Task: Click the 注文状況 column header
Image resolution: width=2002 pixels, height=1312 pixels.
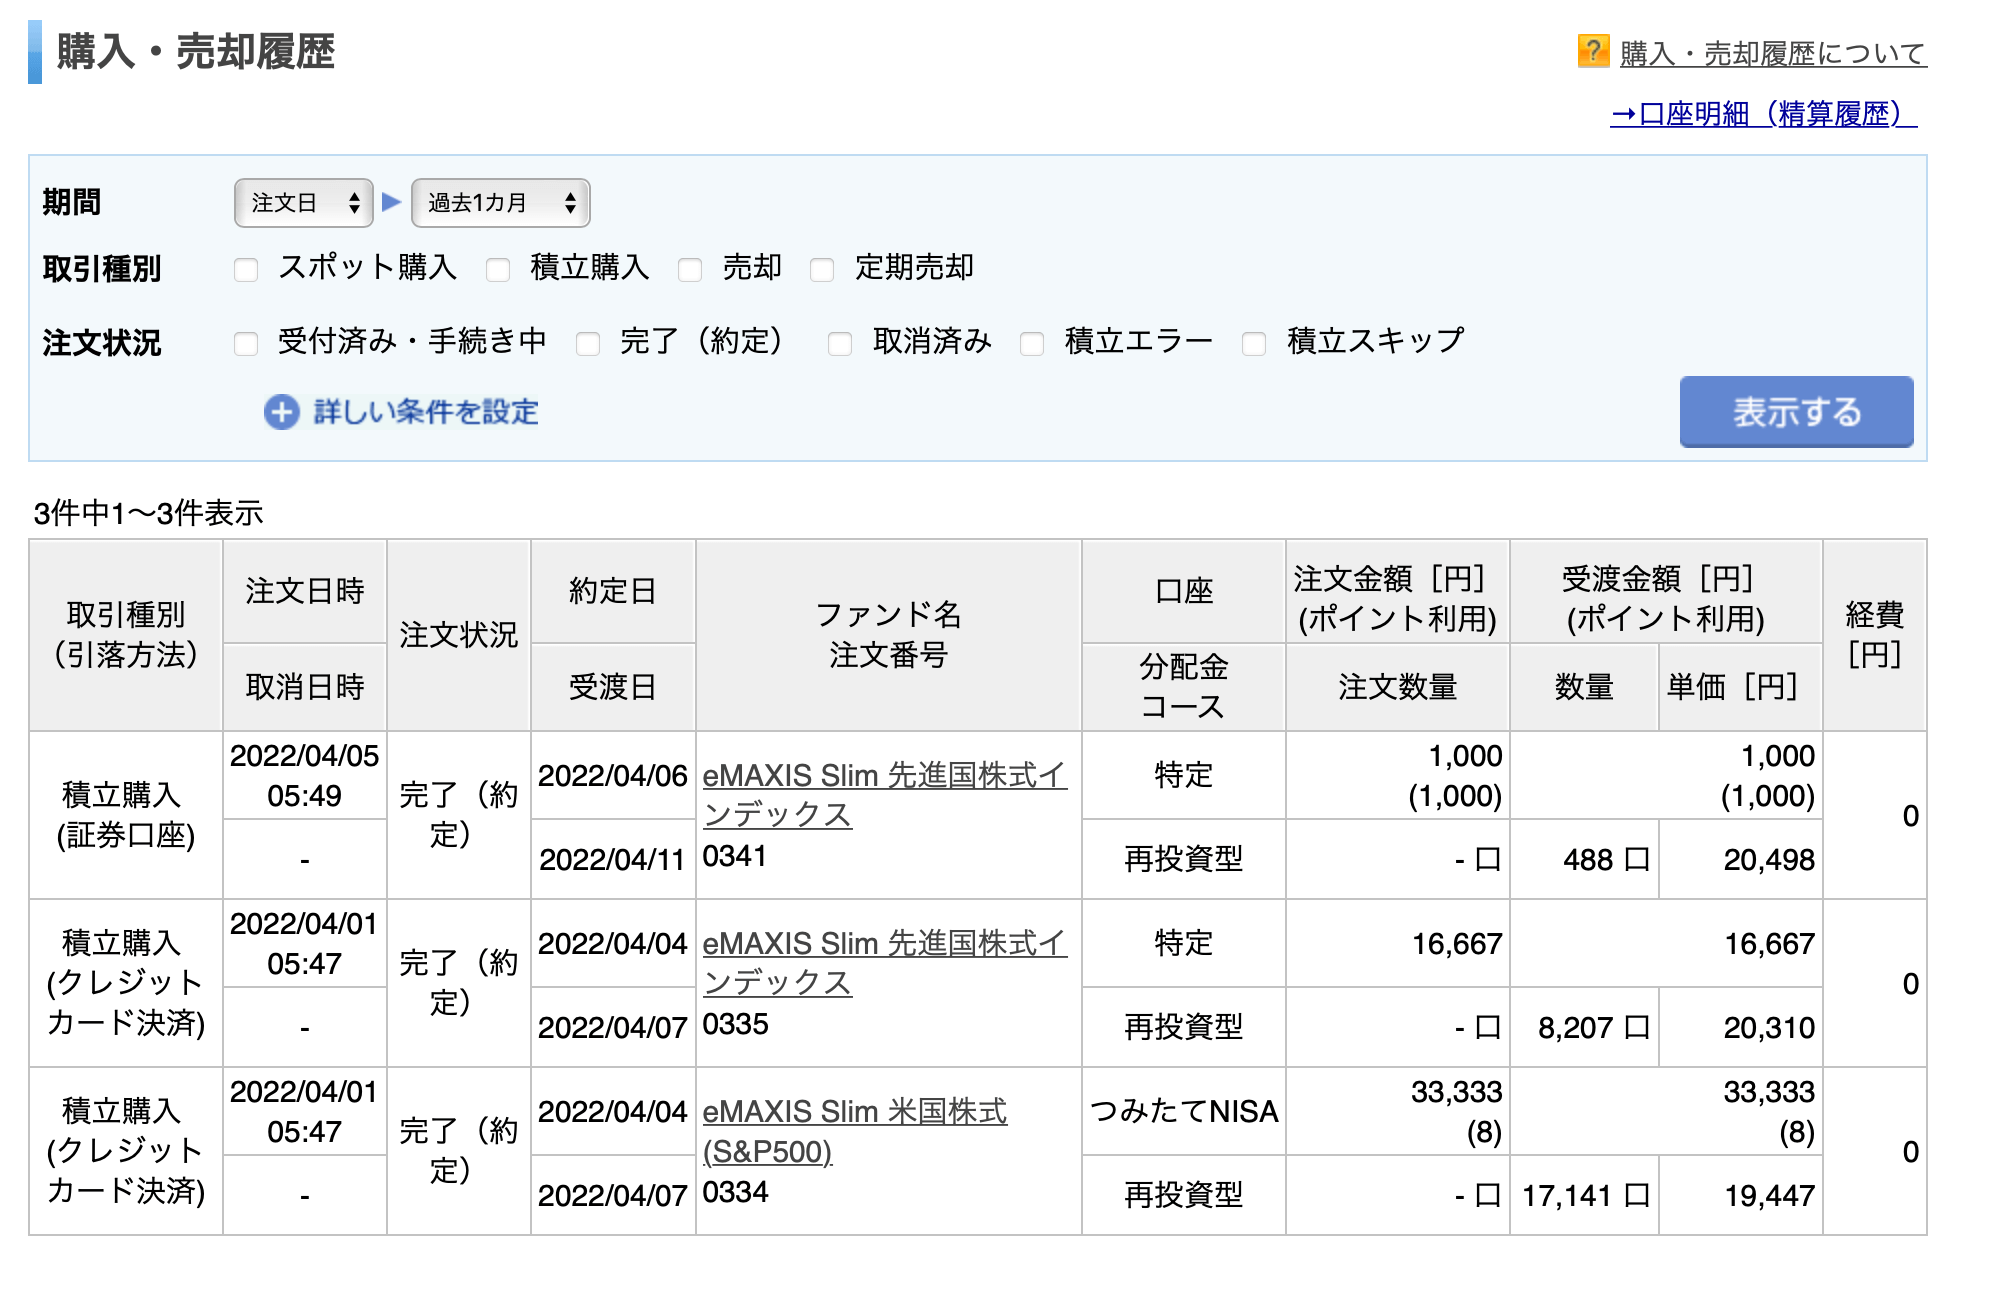Action: pos(459,635)
